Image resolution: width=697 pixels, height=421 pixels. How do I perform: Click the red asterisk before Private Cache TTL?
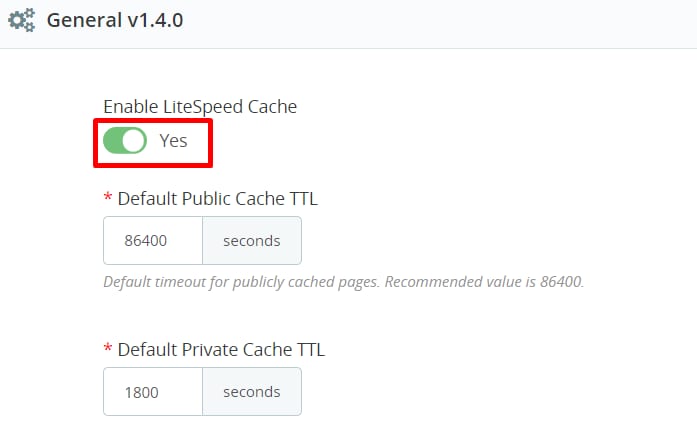click(108, 350)
